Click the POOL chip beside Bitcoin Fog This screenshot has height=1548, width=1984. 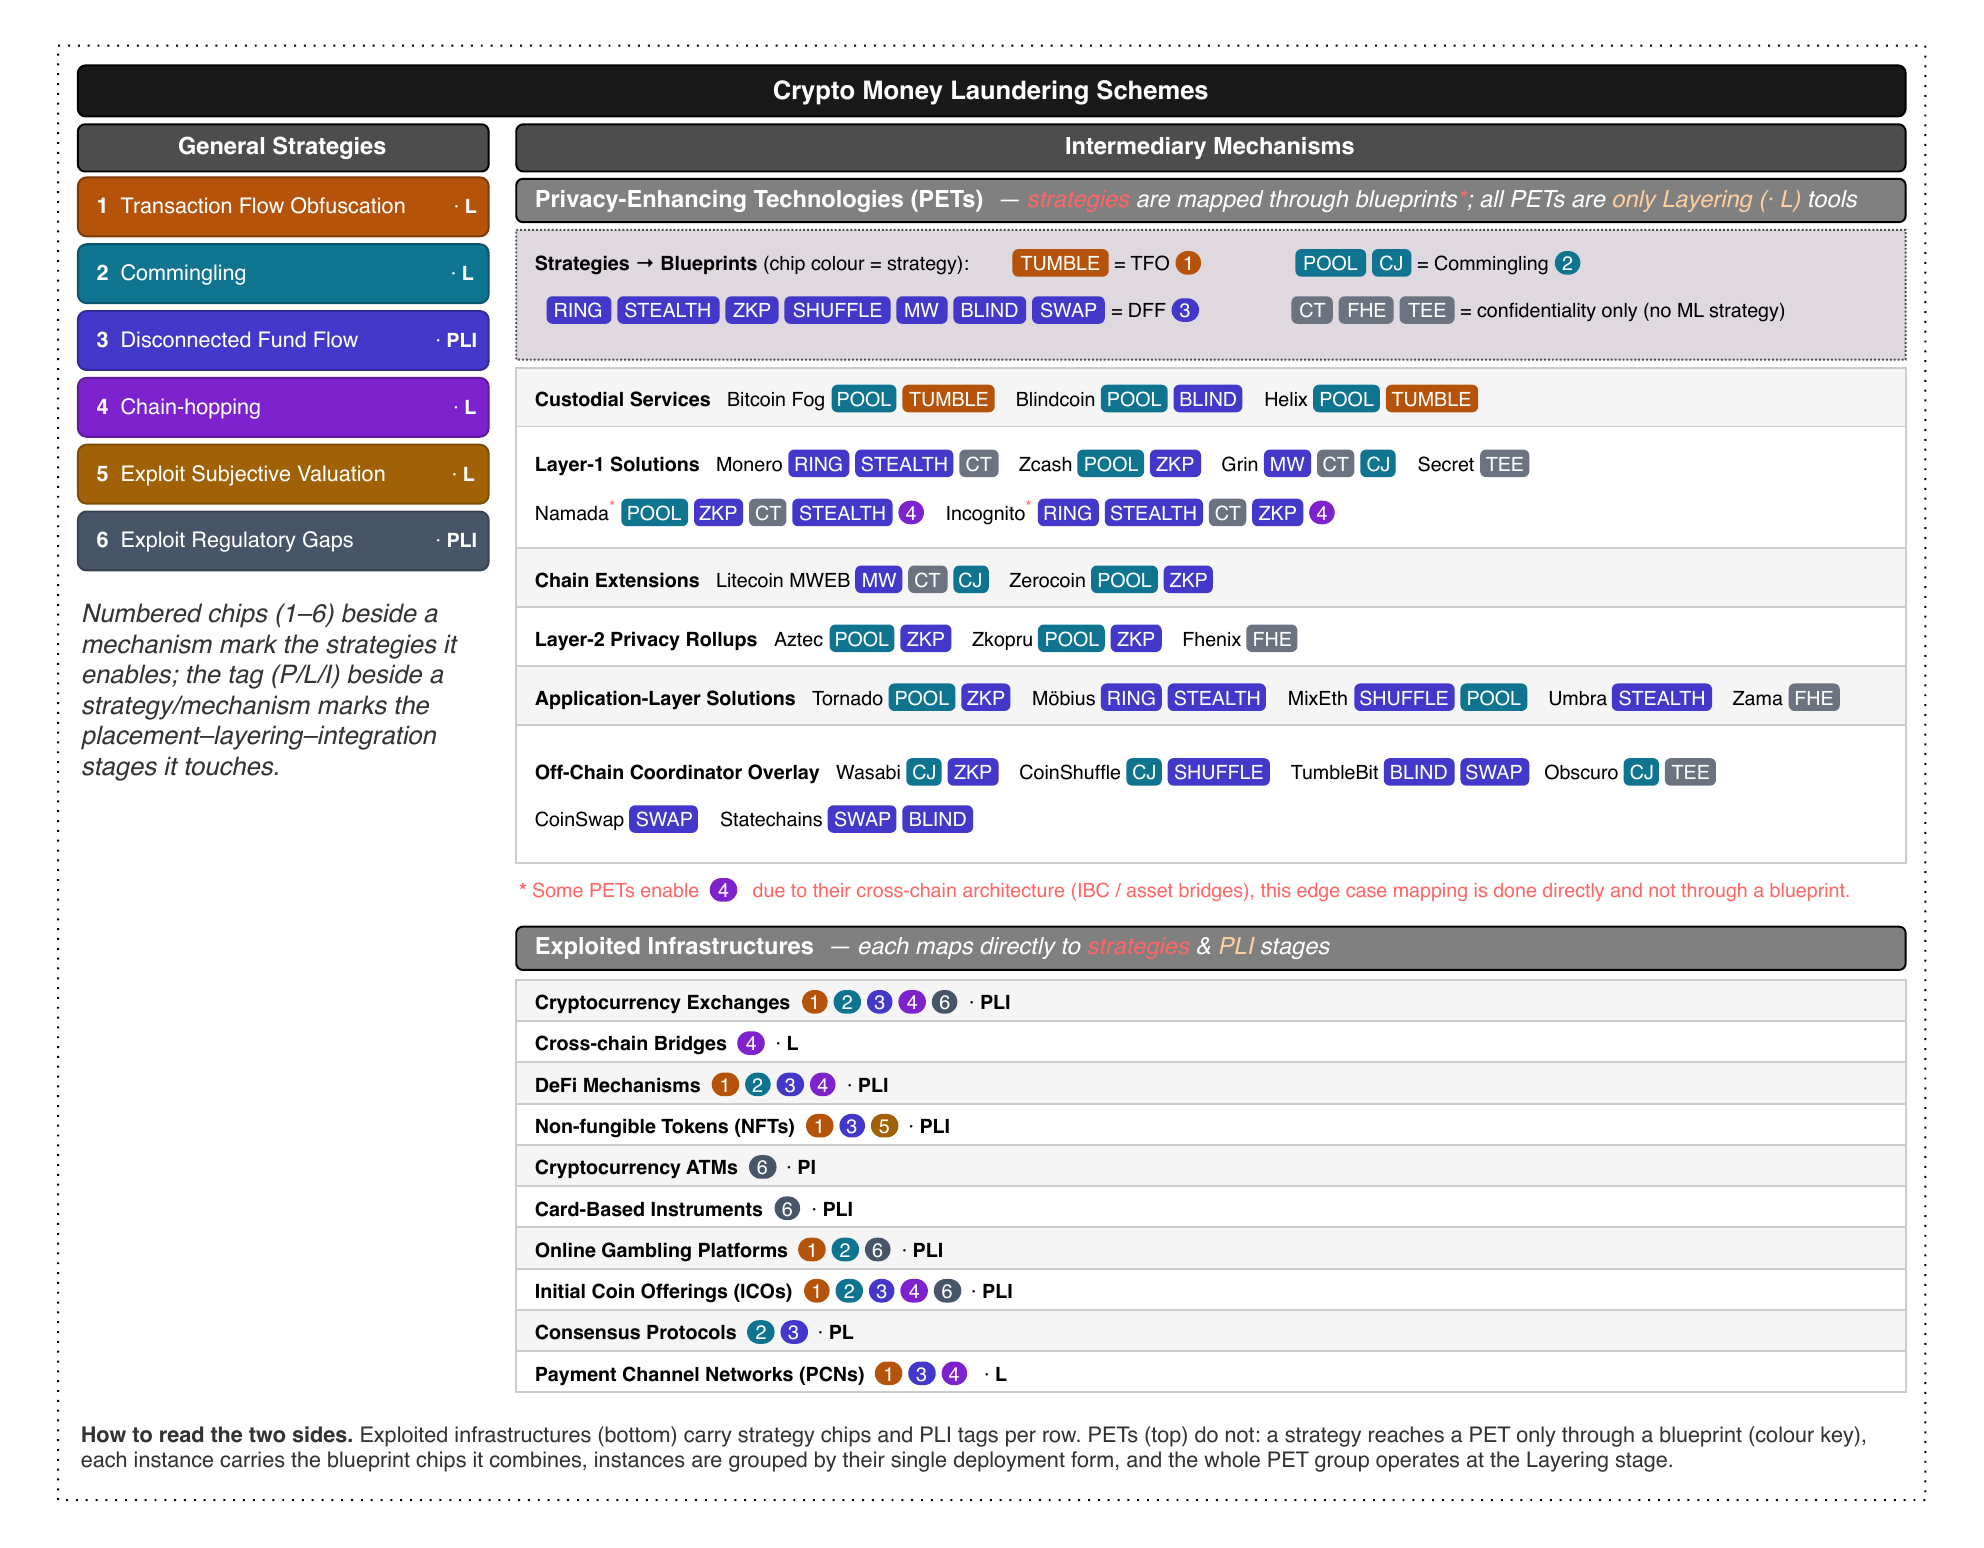coord(864,399)
